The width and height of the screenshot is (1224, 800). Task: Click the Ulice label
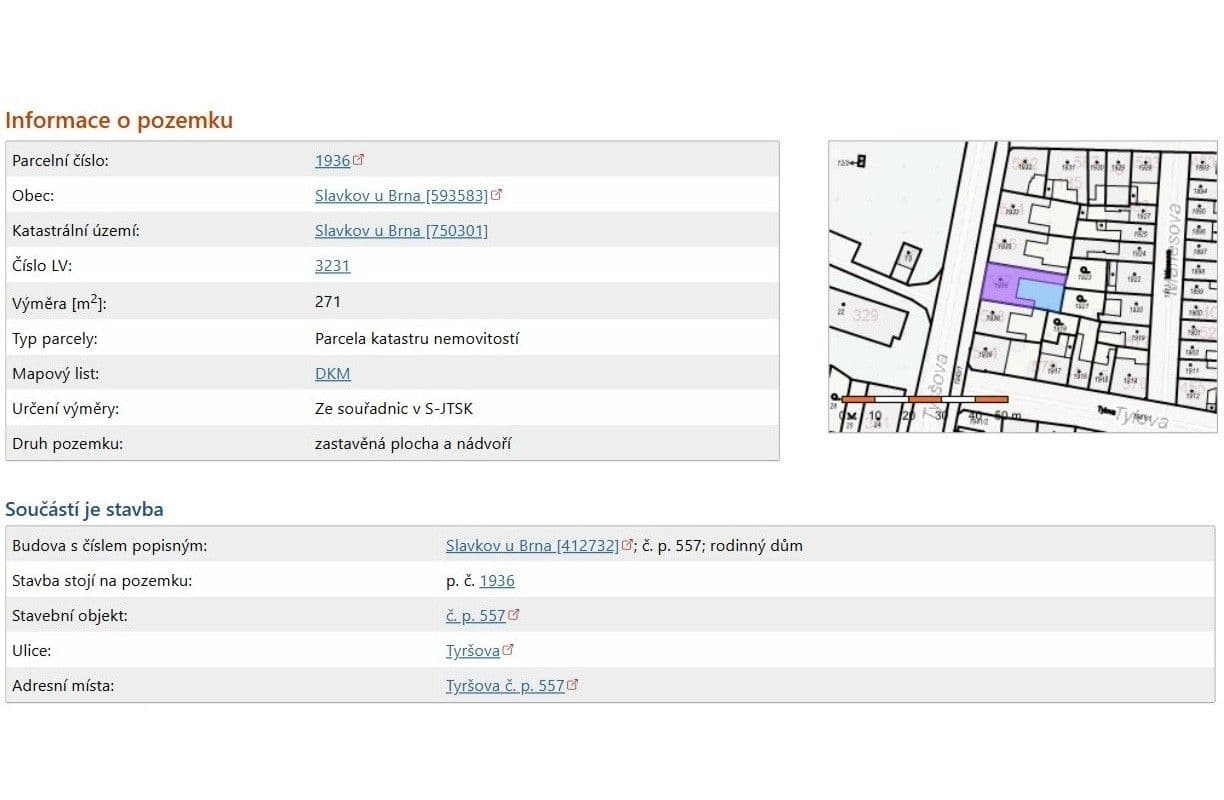click(x=31, y=651)
